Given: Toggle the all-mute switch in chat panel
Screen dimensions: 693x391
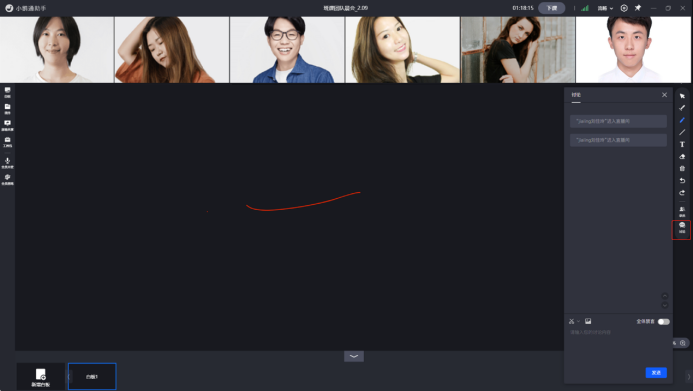Looking at the screenshot, I should pyautogui.click(x=663, y=322).
